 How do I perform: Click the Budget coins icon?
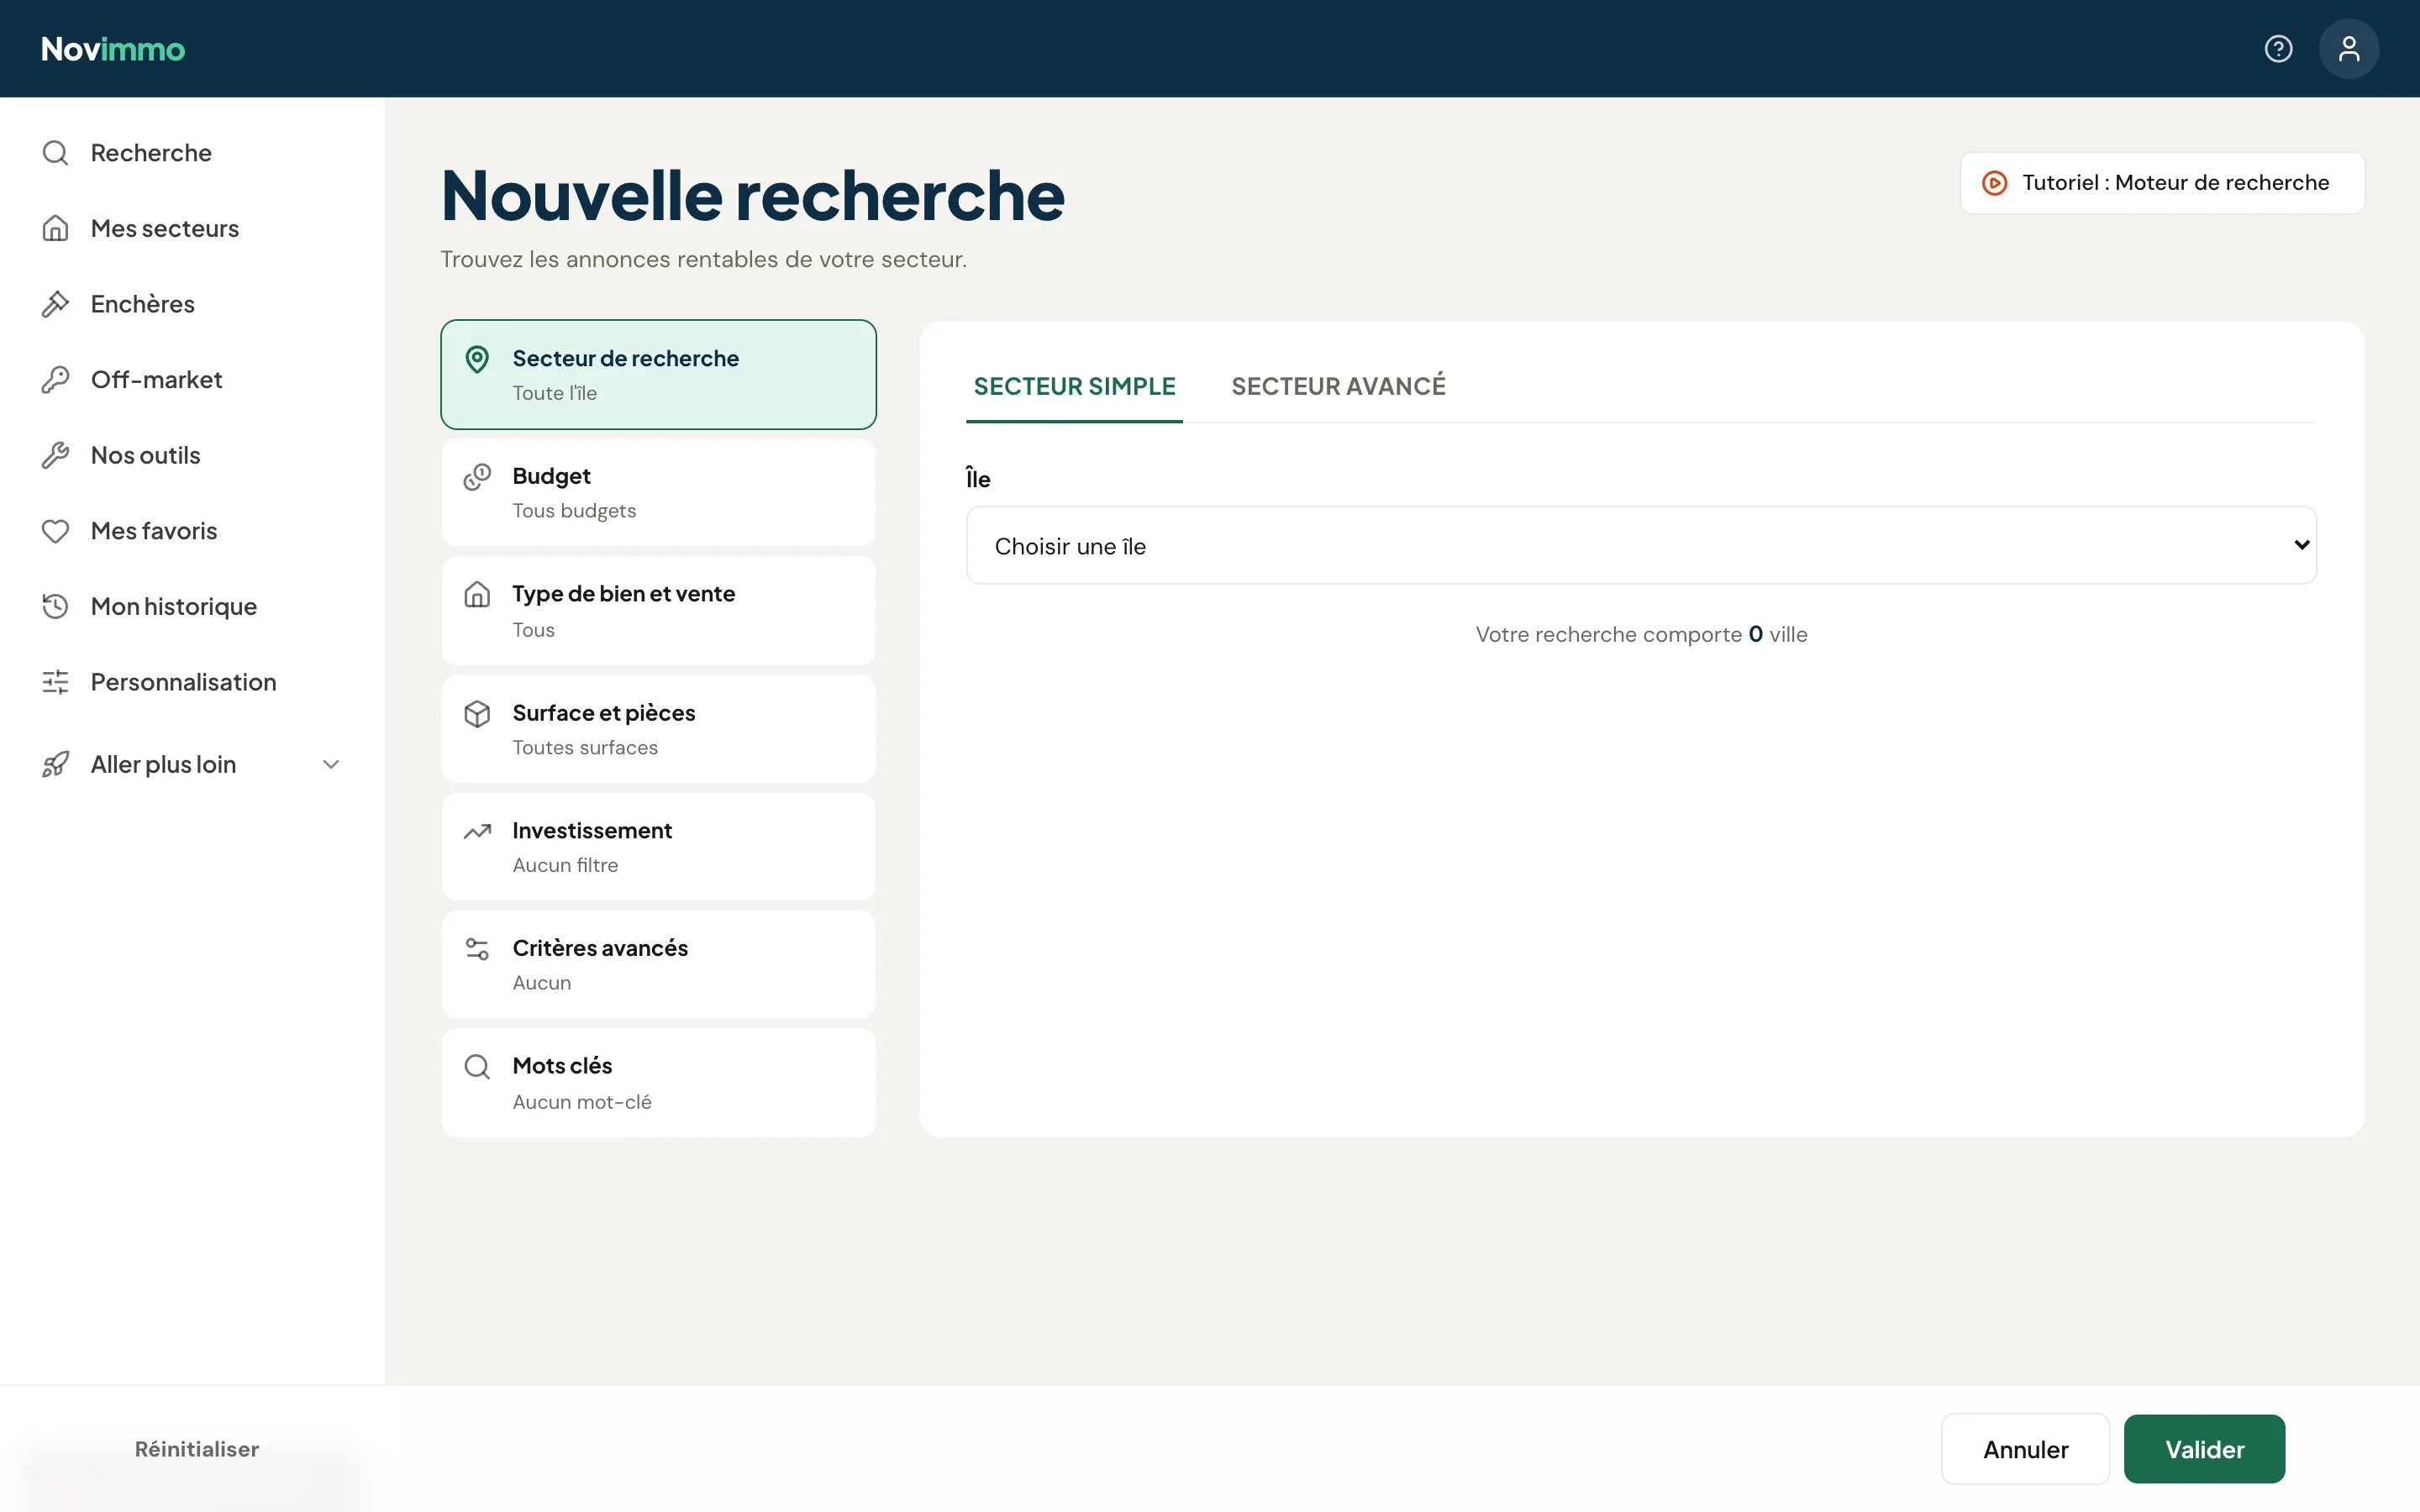click(x=477, y=477)
